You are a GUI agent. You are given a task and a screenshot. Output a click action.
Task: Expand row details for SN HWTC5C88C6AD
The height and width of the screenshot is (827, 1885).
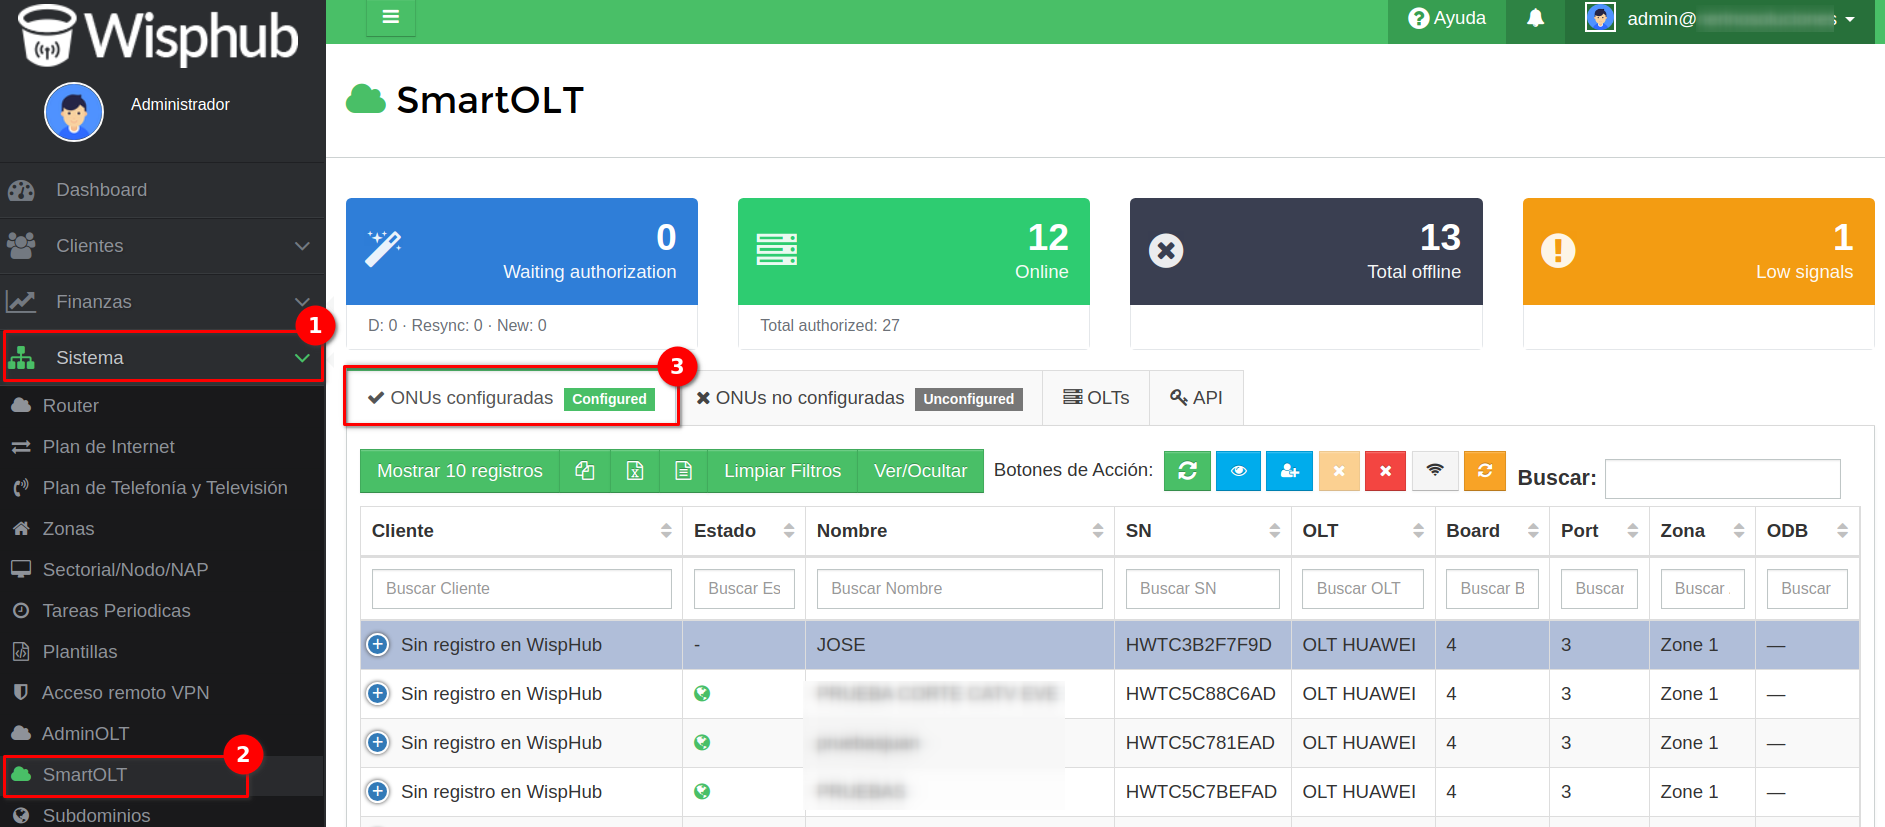[x=377, y=694]
